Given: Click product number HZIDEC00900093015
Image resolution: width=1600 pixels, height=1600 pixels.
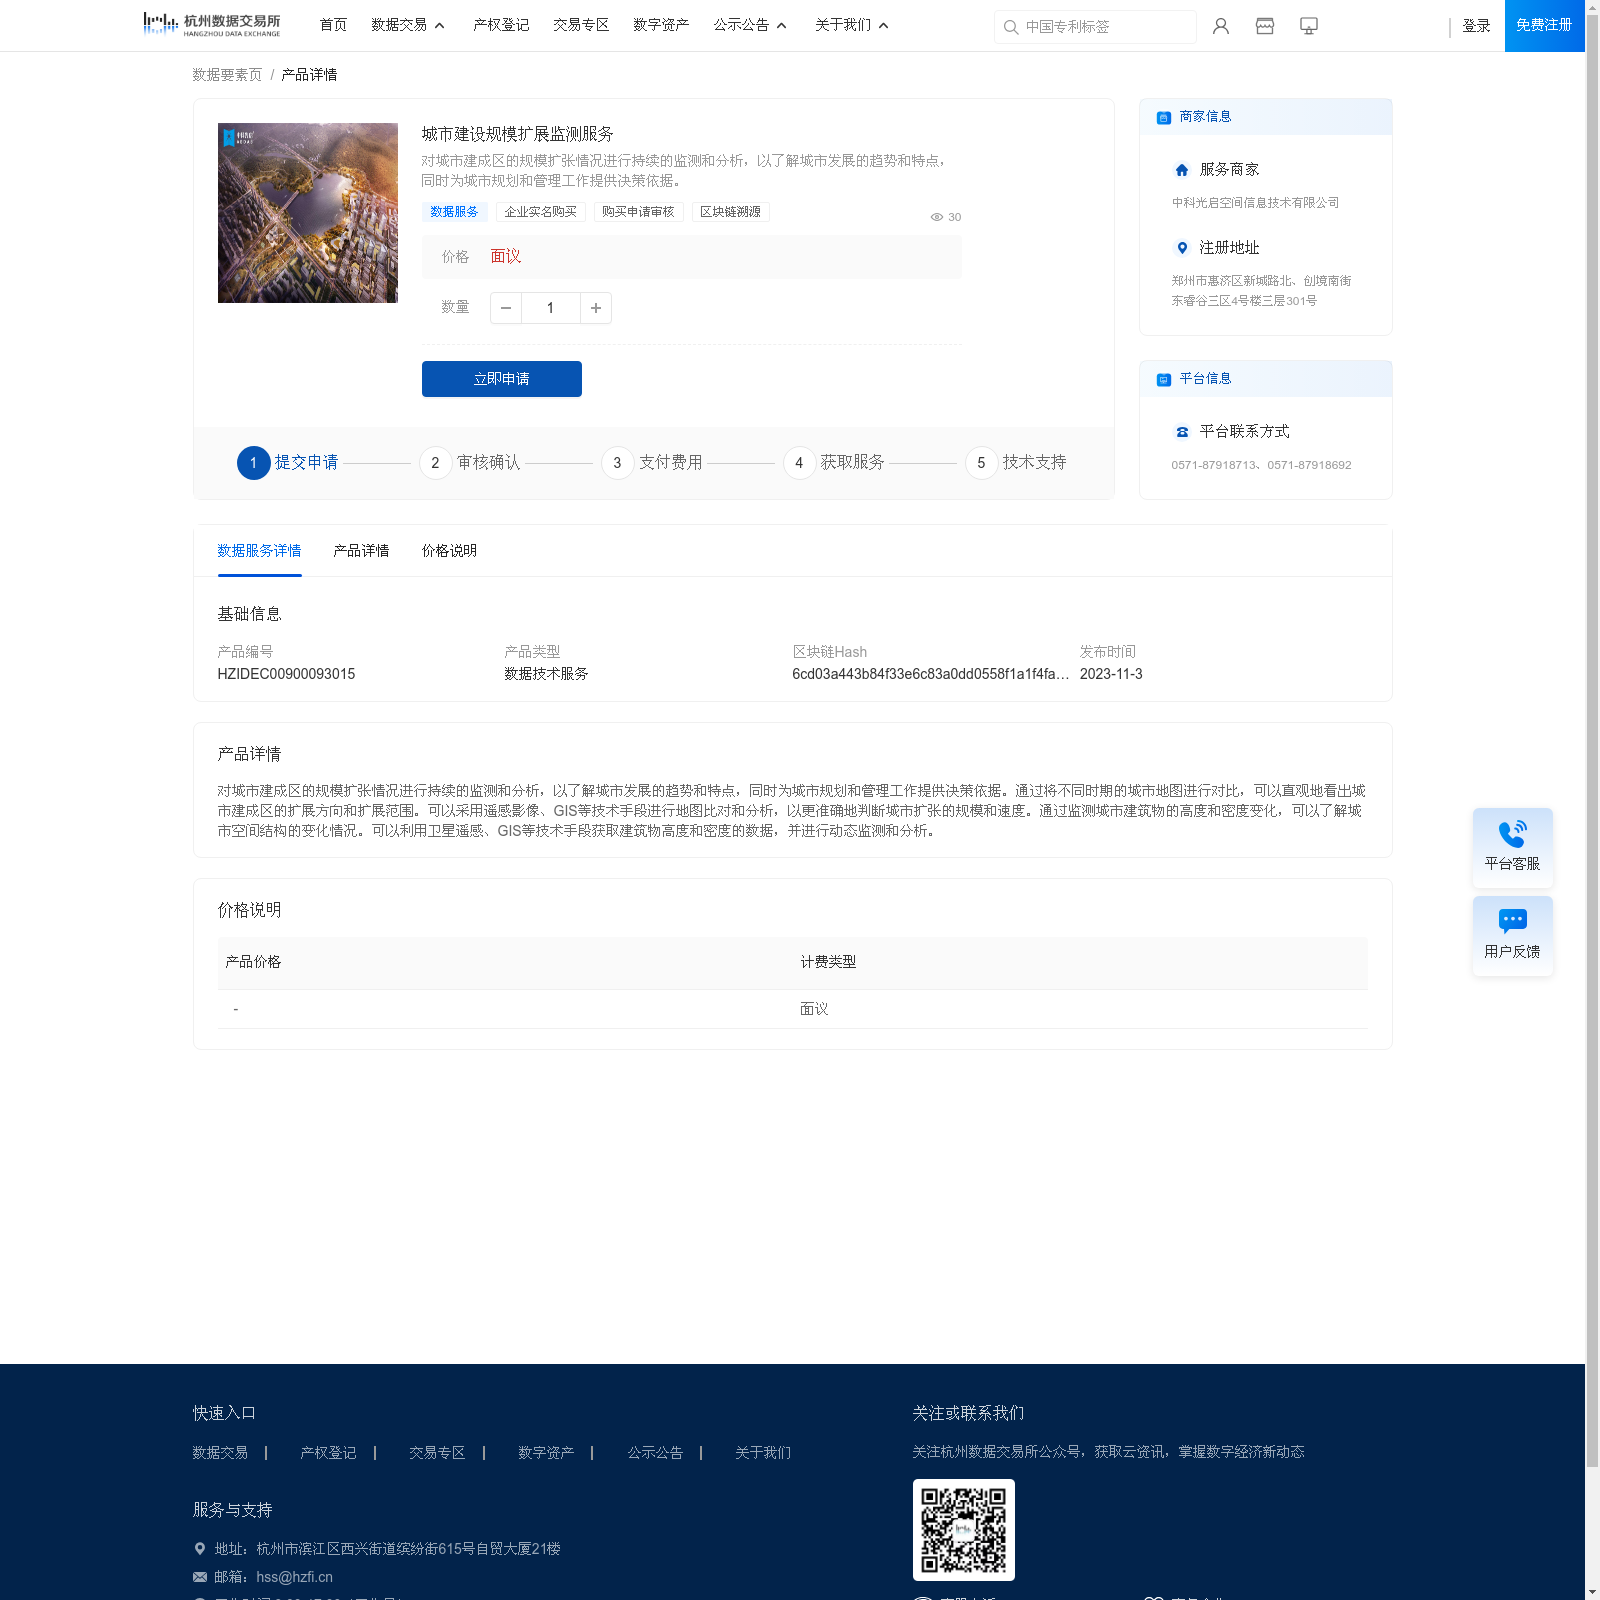Looking at the screenshot, I should click(286, 674).
